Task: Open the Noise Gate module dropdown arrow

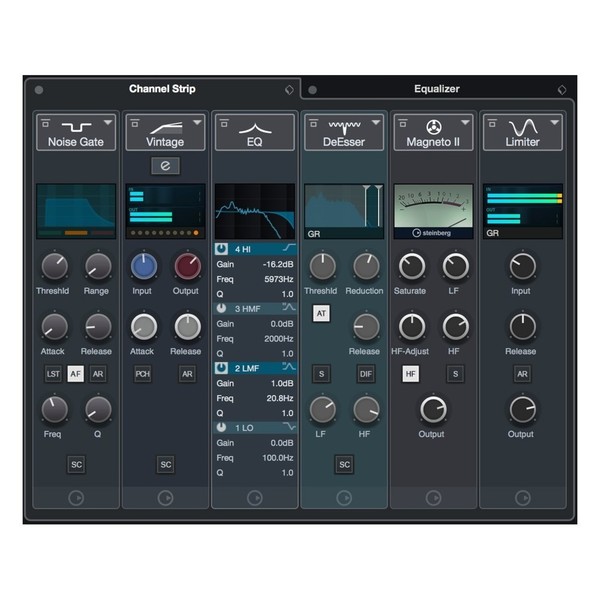Action: [x=108, y=122]
